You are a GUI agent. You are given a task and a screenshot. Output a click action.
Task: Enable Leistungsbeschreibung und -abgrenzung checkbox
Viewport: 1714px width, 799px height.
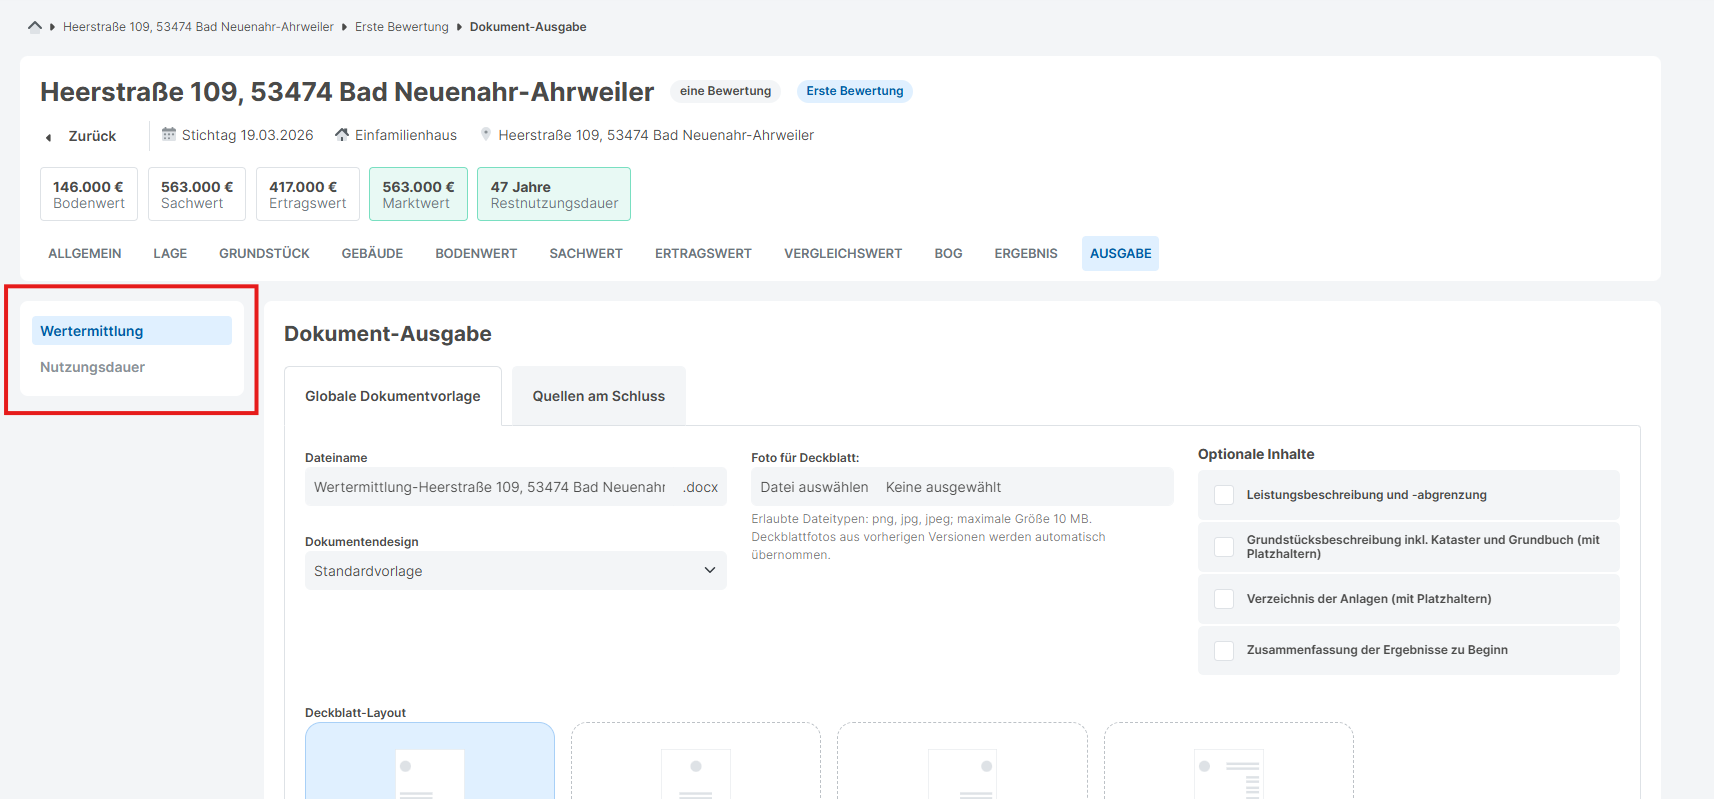pyautogui.click(x=1224, y=495)
